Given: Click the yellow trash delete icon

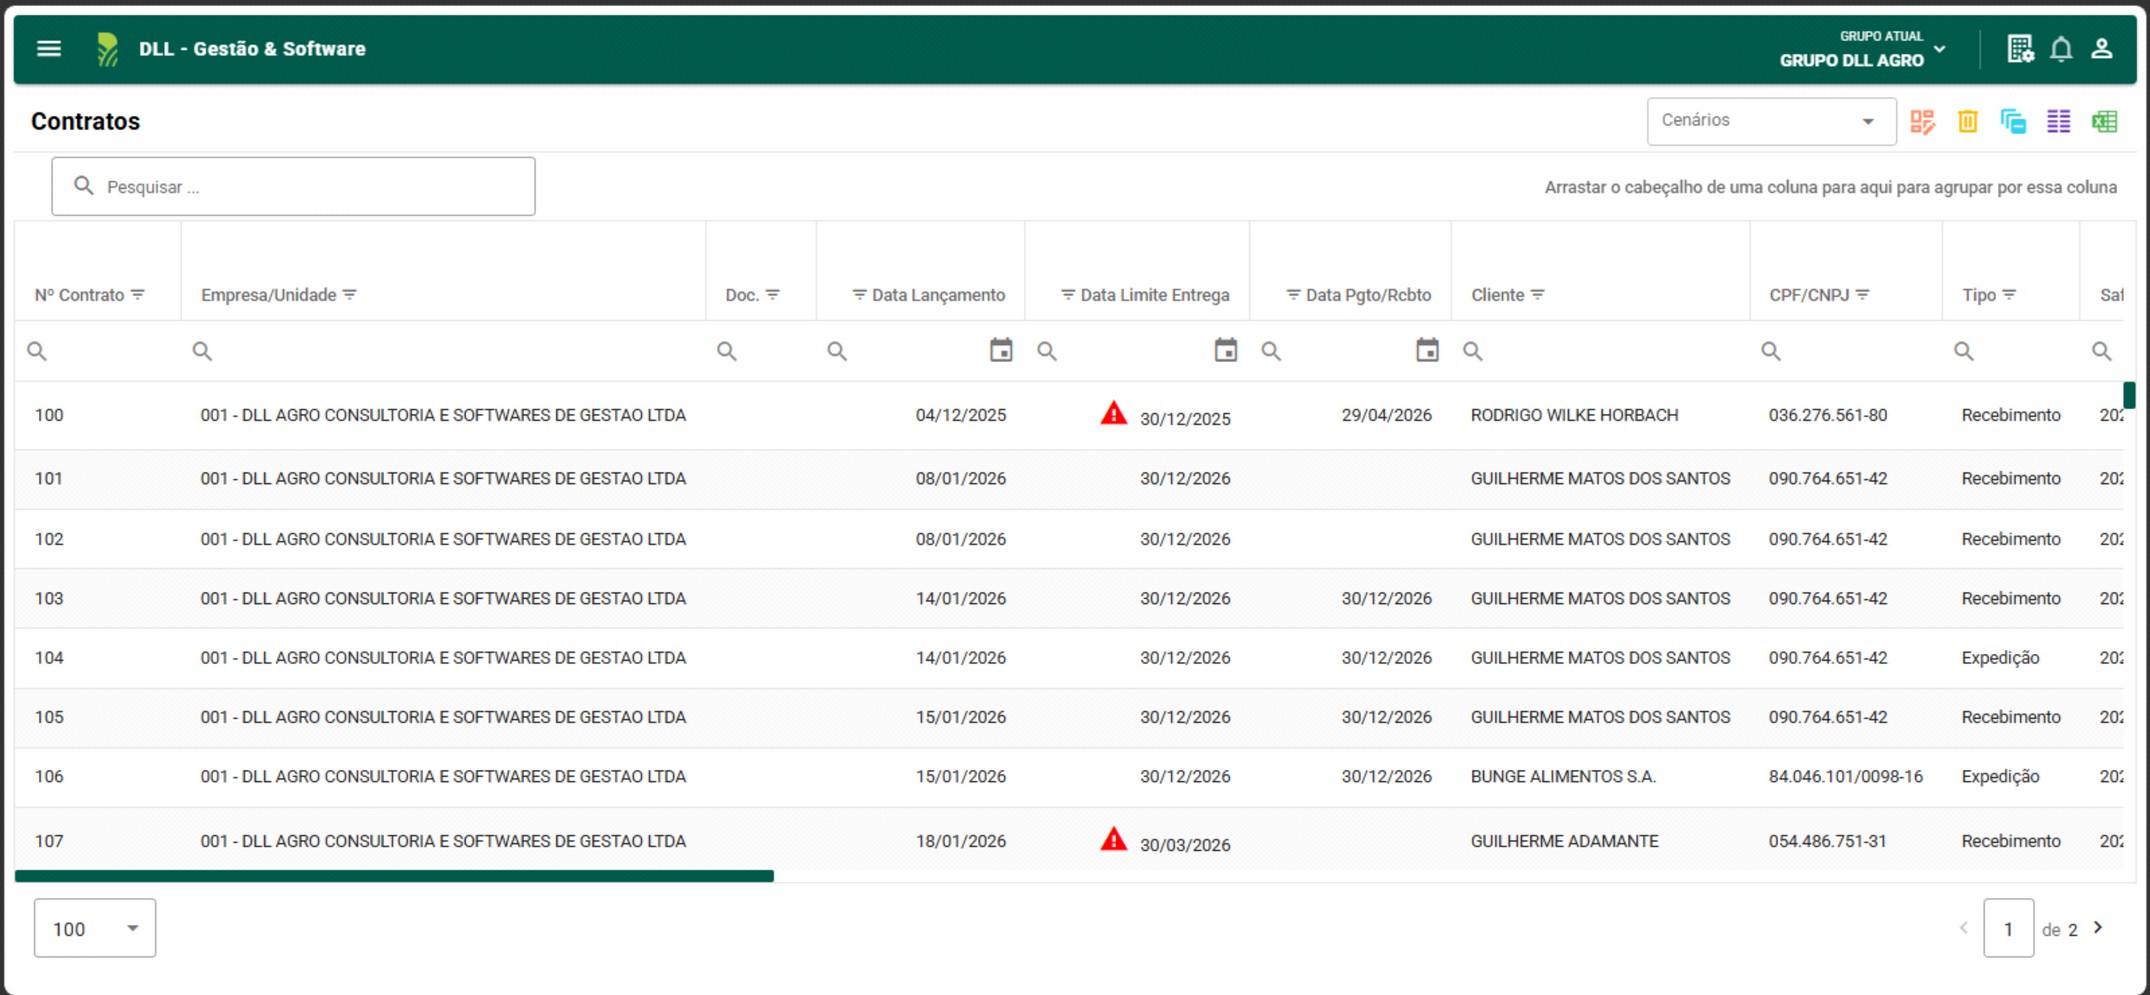Looking at the screenshot, I should point(1967,121).
